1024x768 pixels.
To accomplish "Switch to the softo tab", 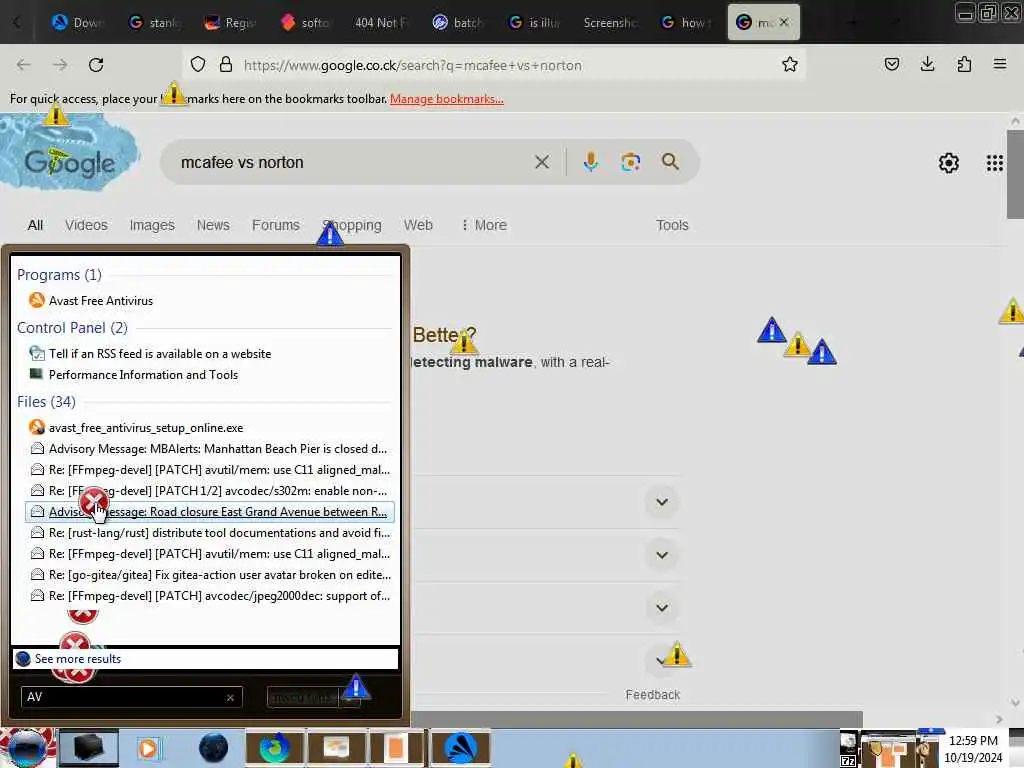I will (306, 23).
